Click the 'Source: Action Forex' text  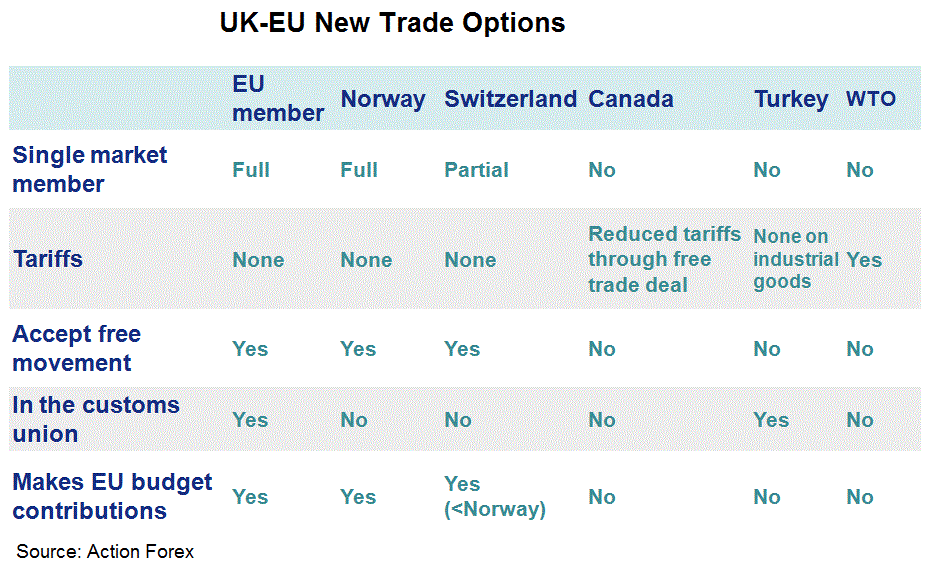105,551
